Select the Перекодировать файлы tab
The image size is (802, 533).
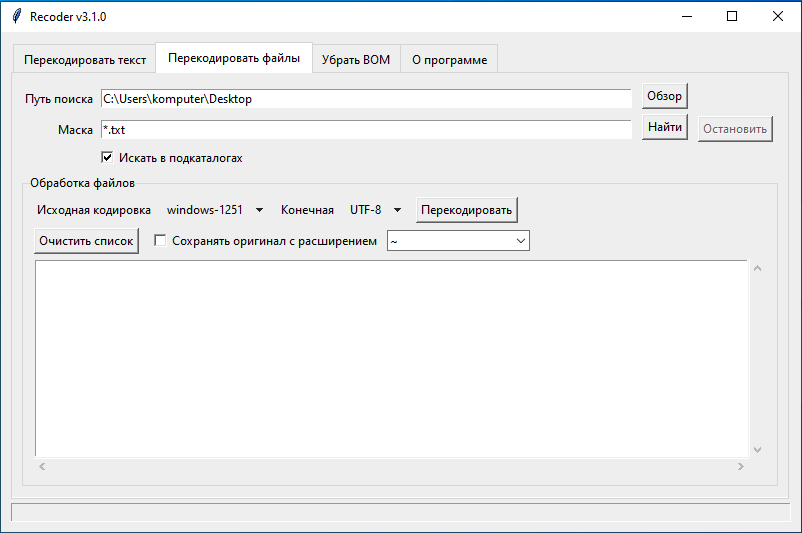(x=234, y=58)
